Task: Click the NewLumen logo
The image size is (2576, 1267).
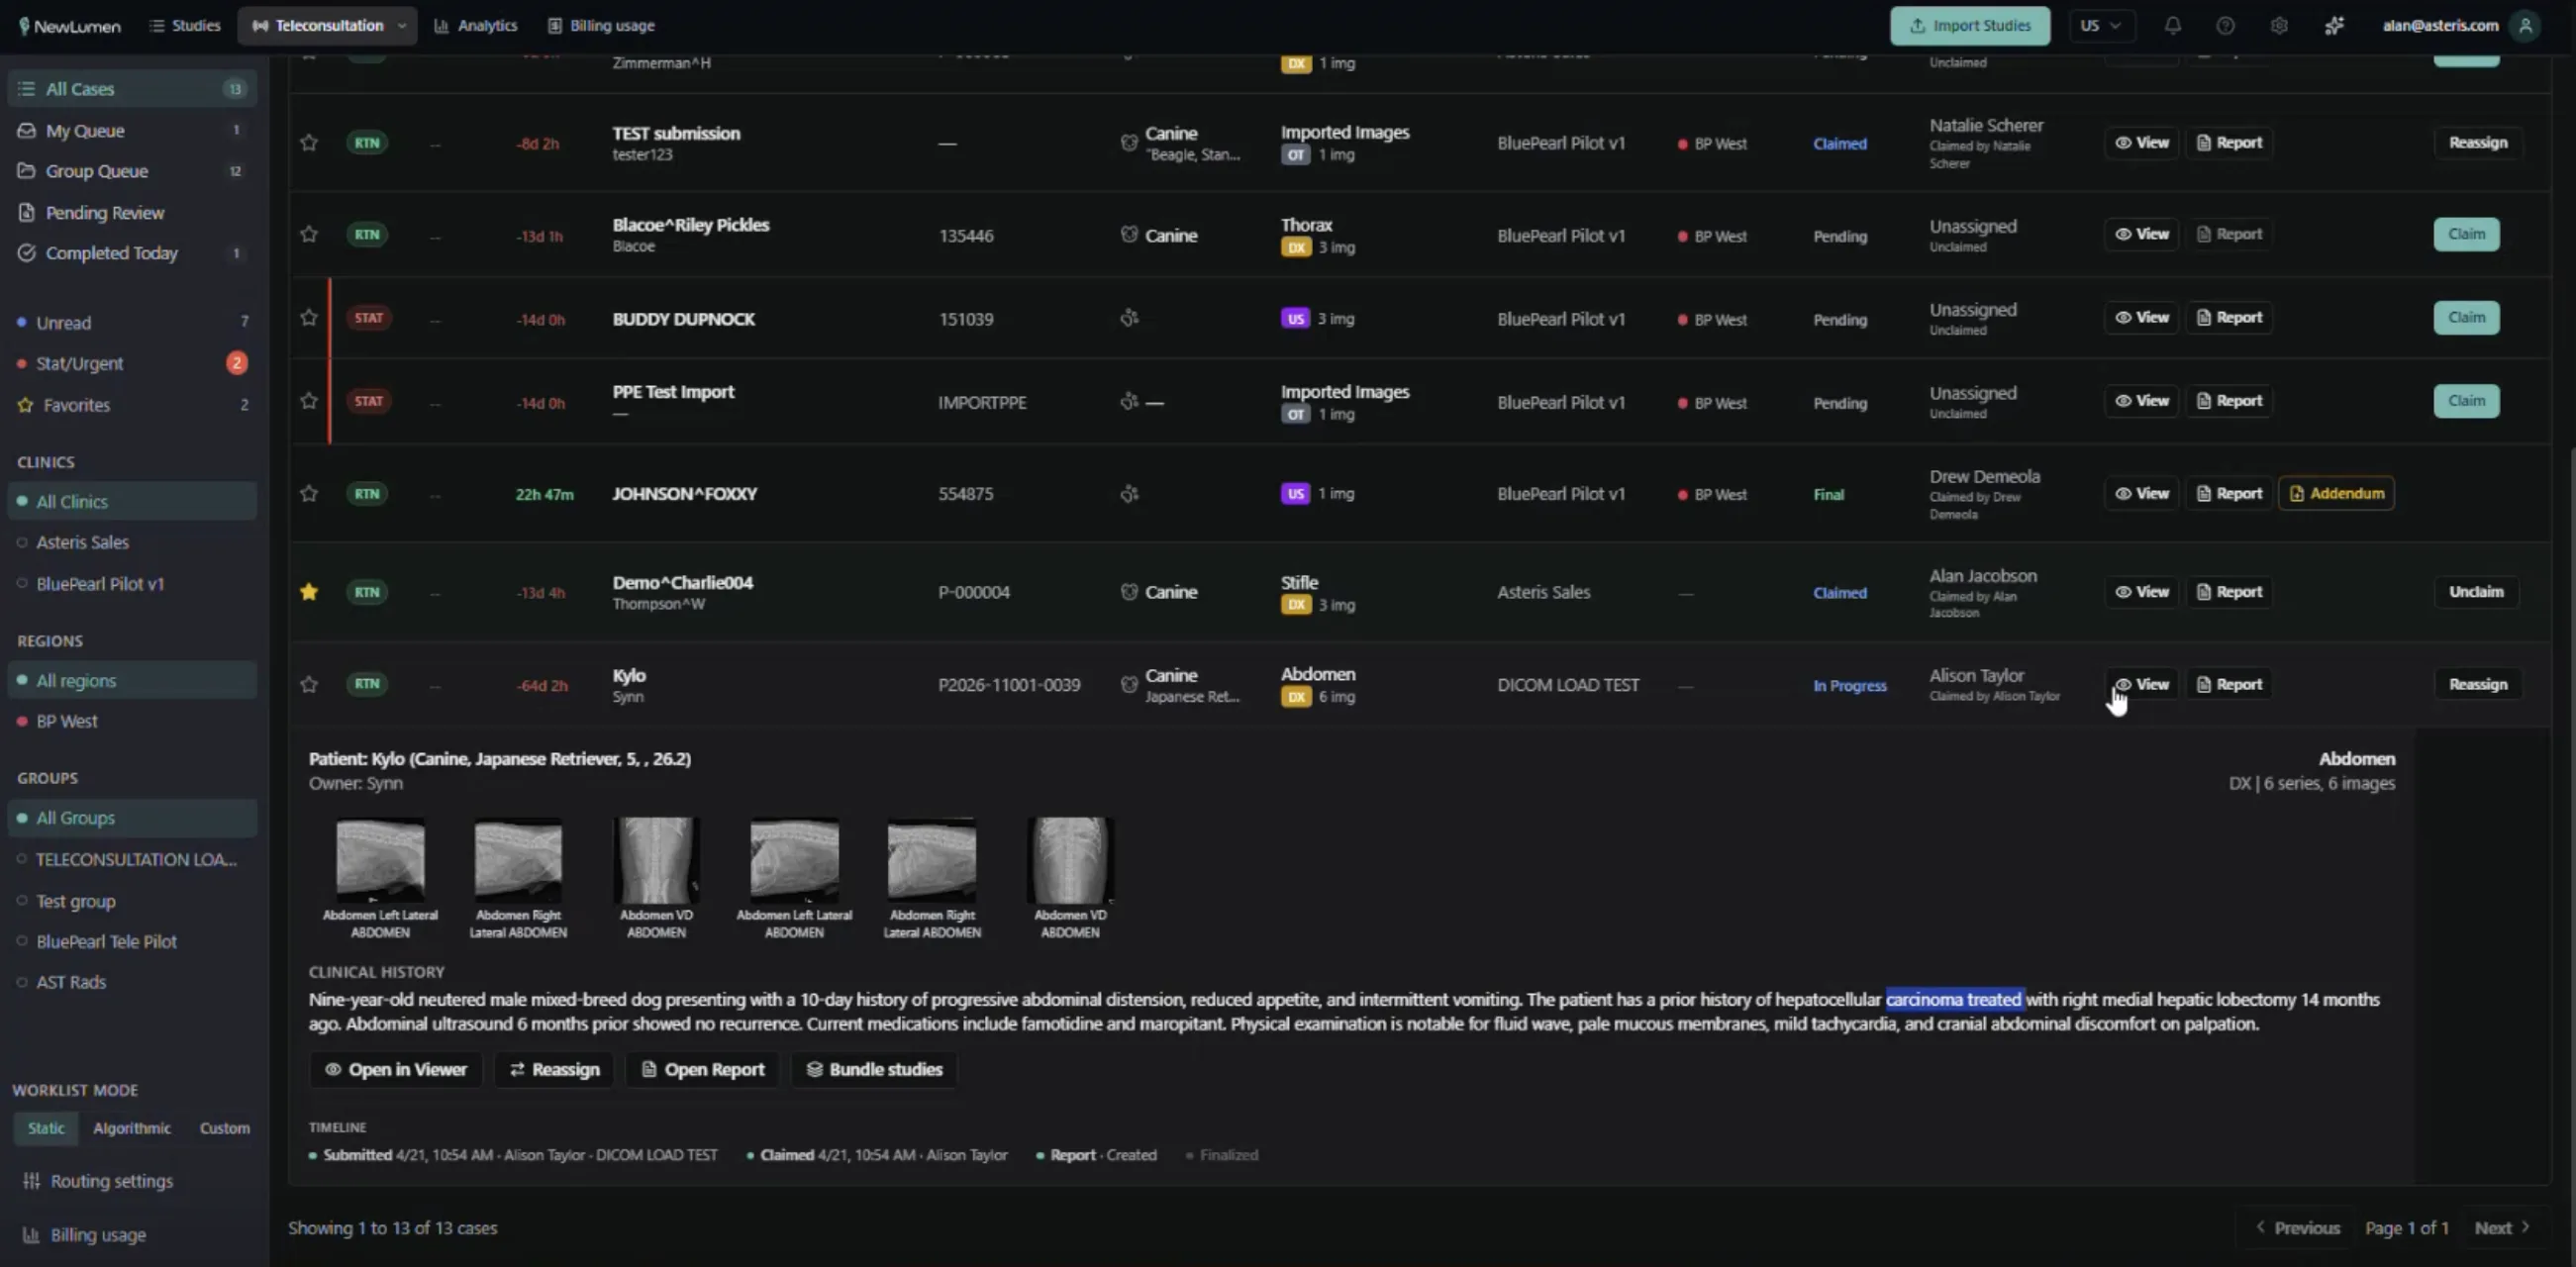Action: (70, 26)
